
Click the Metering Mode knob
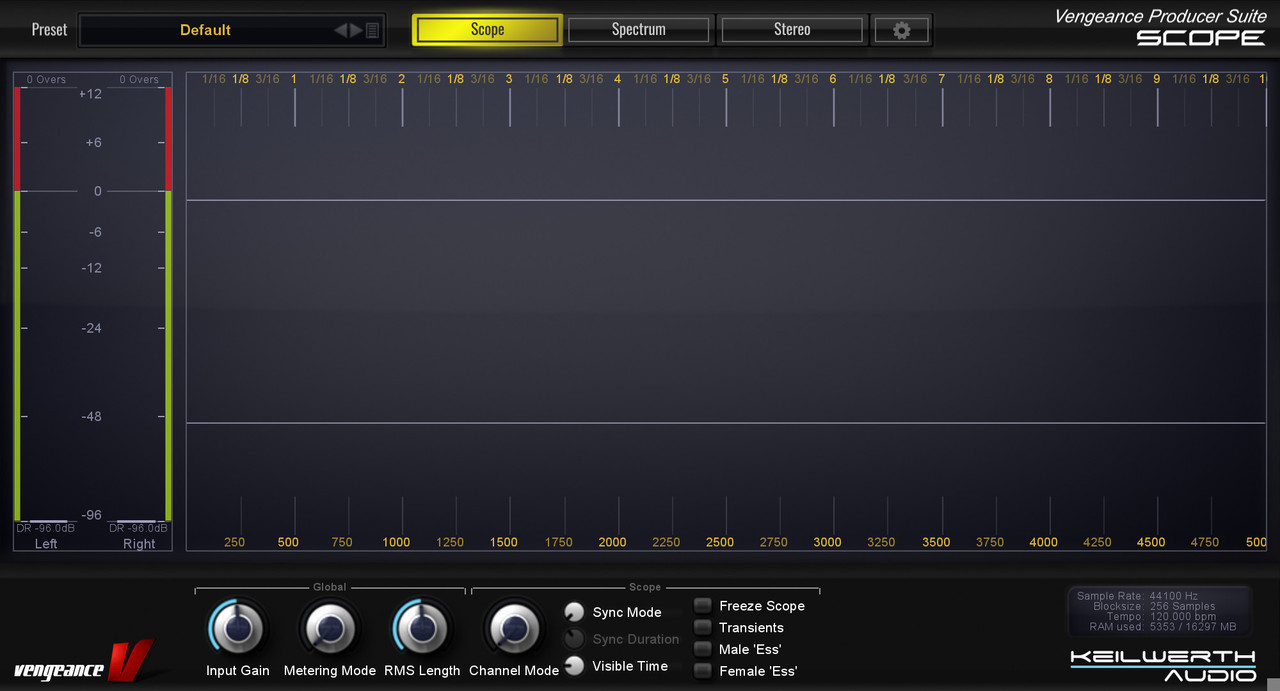pos(329,628)
